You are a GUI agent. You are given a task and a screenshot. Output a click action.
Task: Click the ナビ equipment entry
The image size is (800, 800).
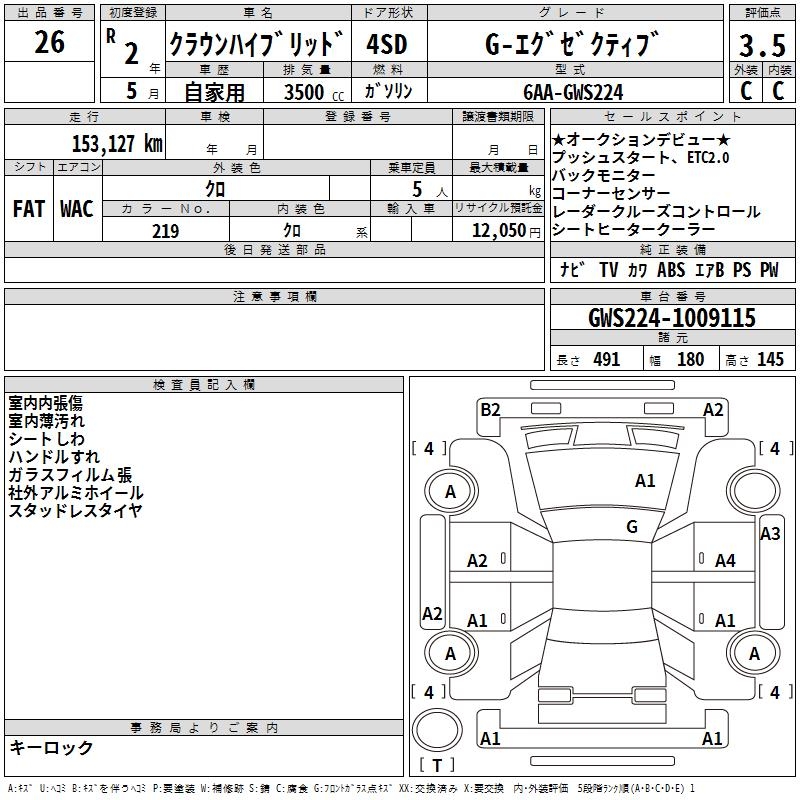572,270
